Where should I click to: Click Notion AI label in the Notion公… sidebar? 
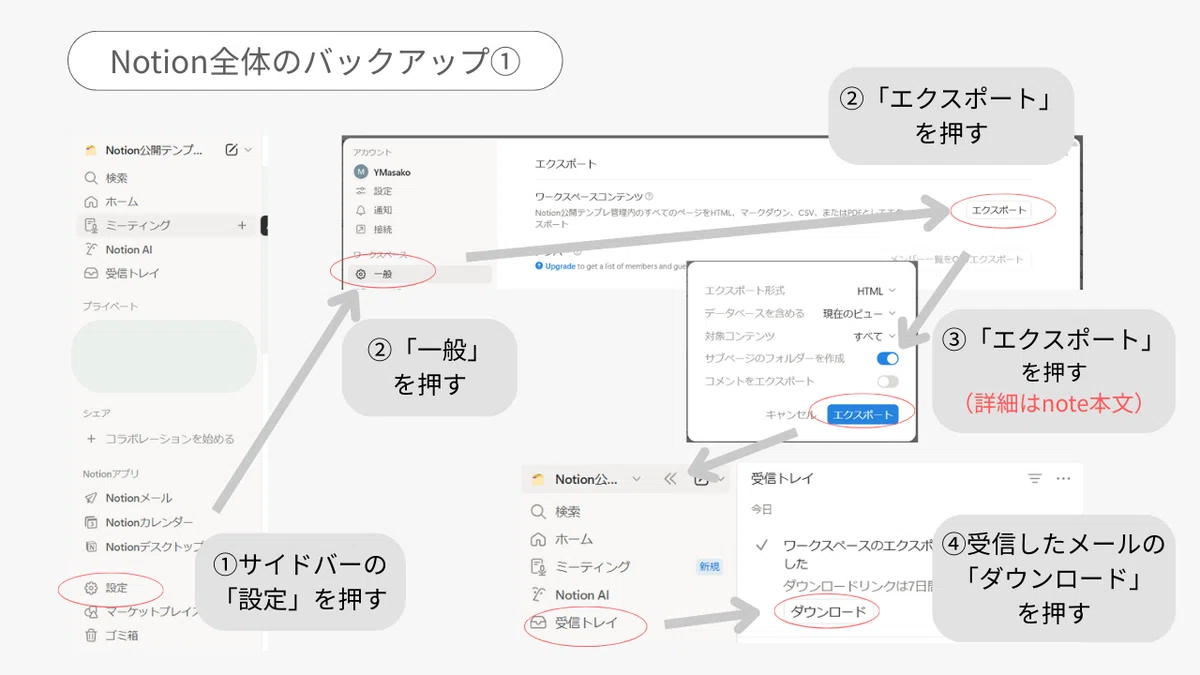(582, 595)
